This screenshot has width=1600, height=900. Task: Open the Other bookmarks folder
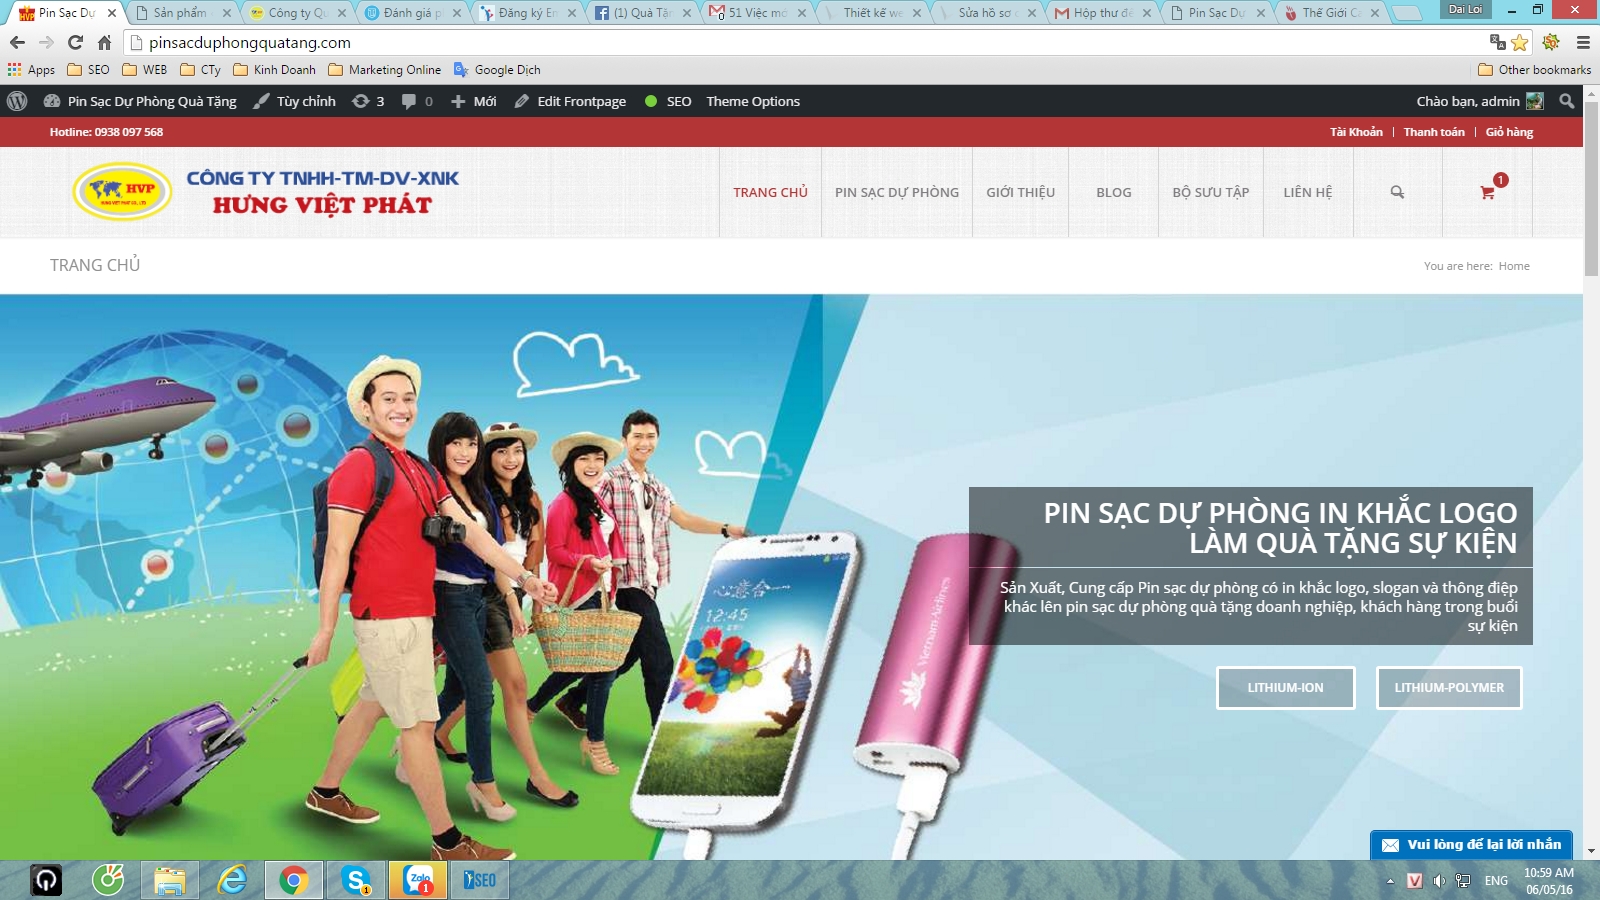pos(1534,70)
